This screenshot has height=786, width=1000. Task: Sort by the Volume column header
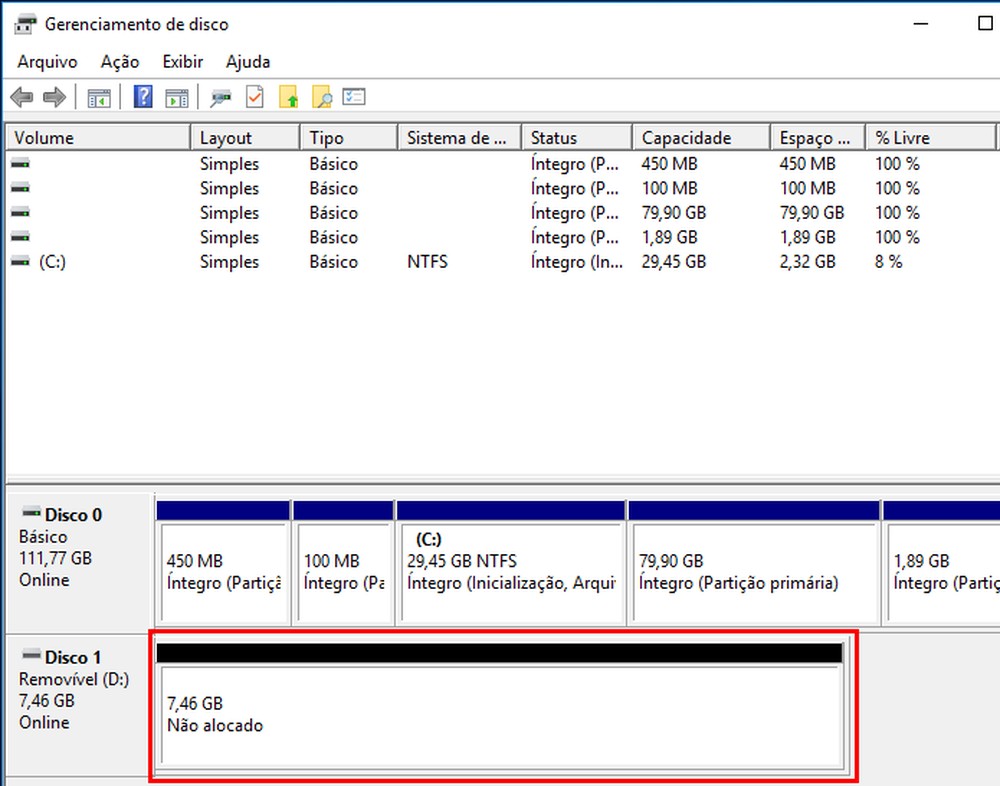98,138
